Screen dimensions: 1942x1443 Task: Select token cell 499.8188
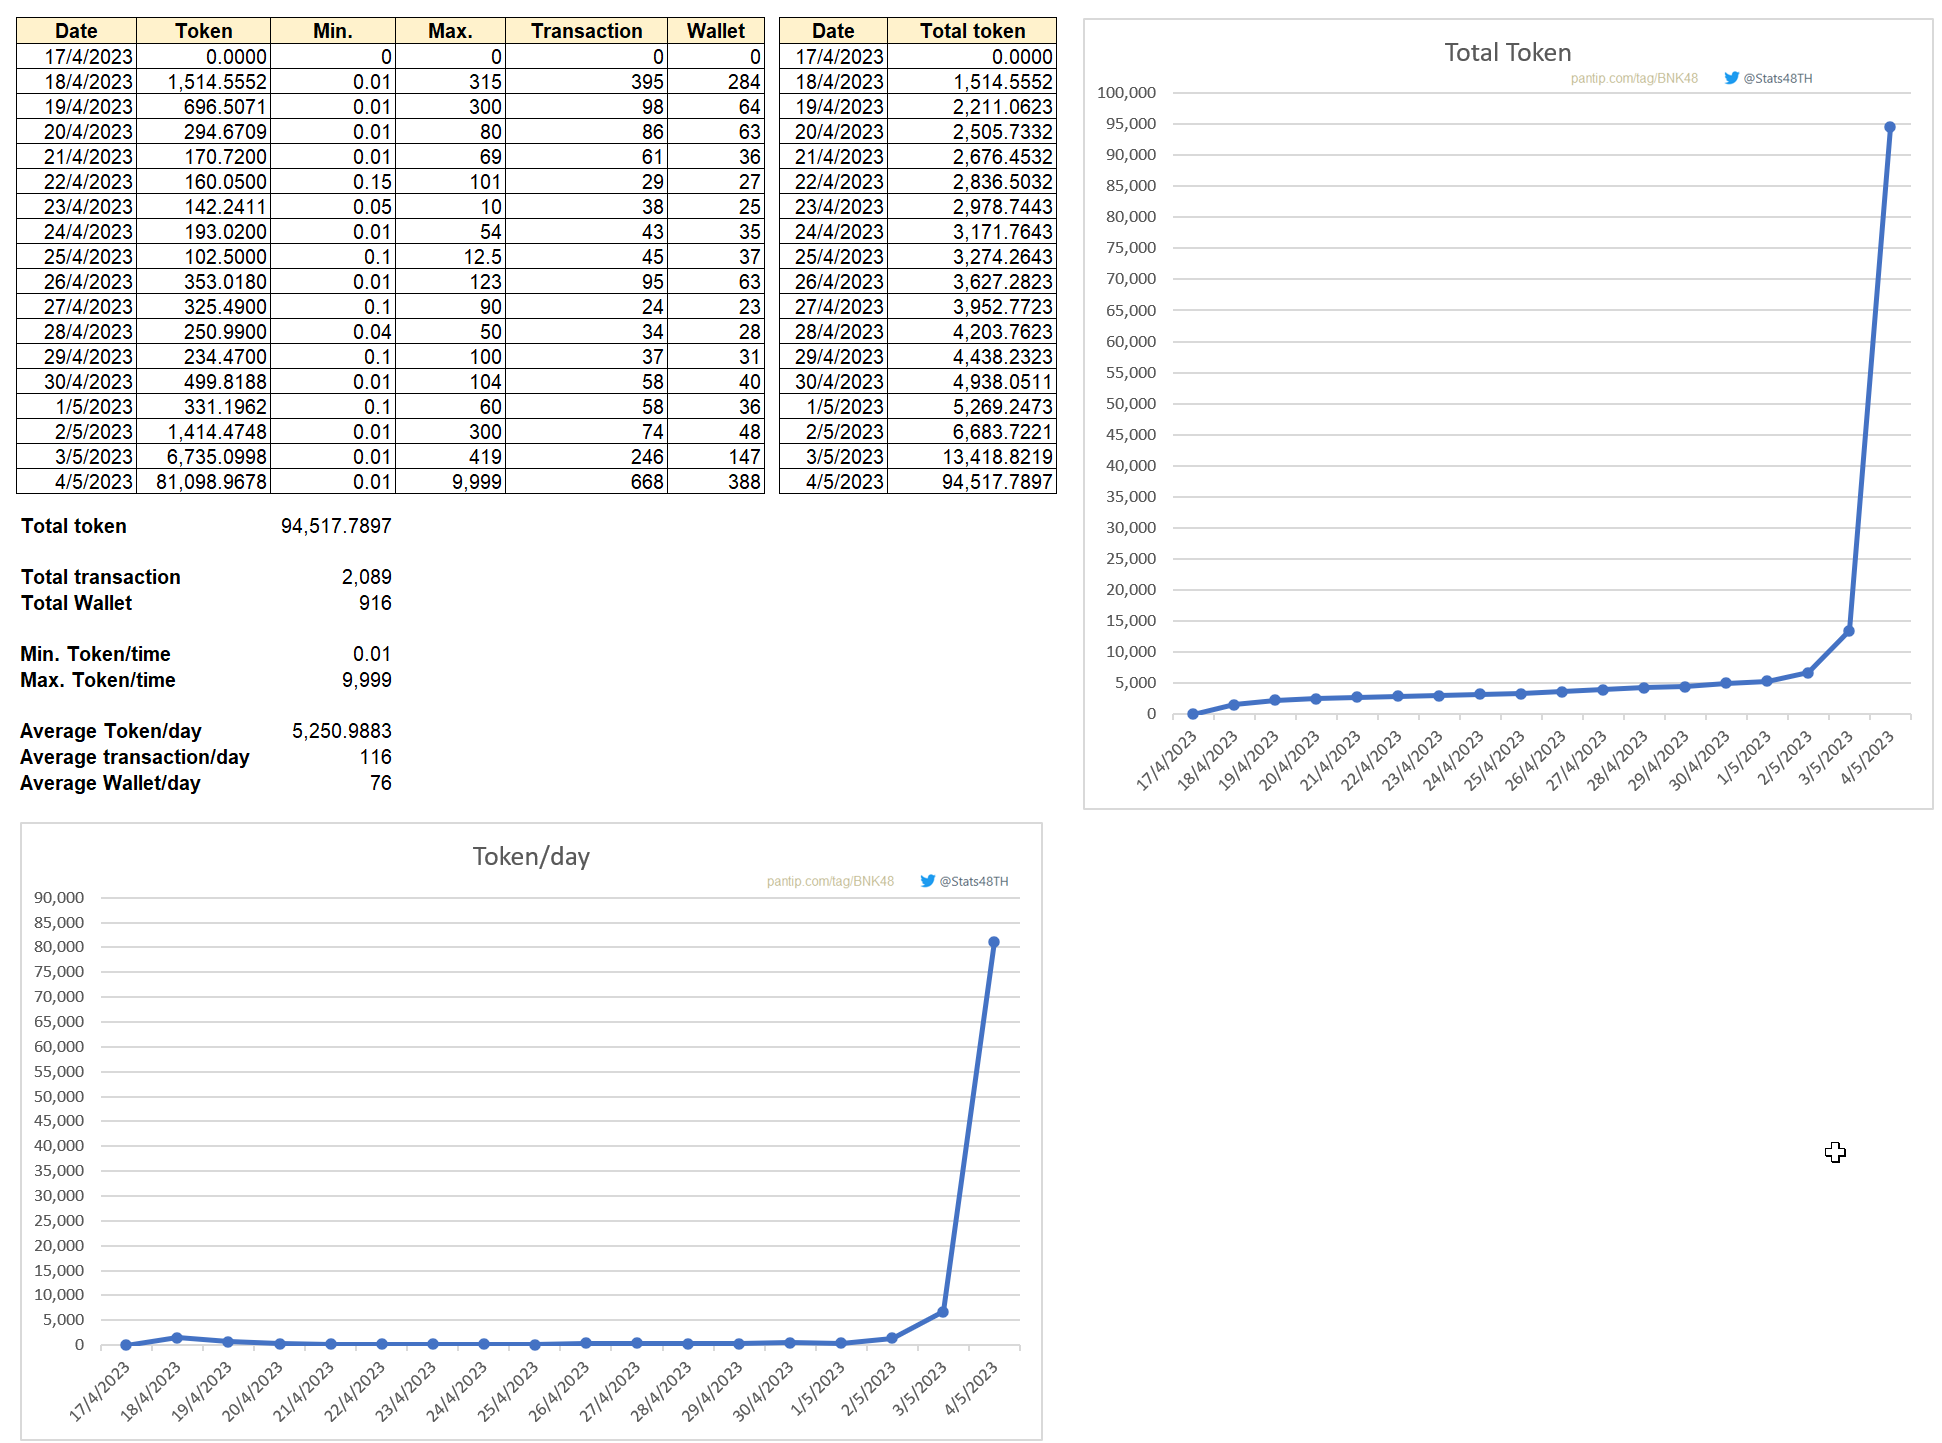(x=204, y=381)
